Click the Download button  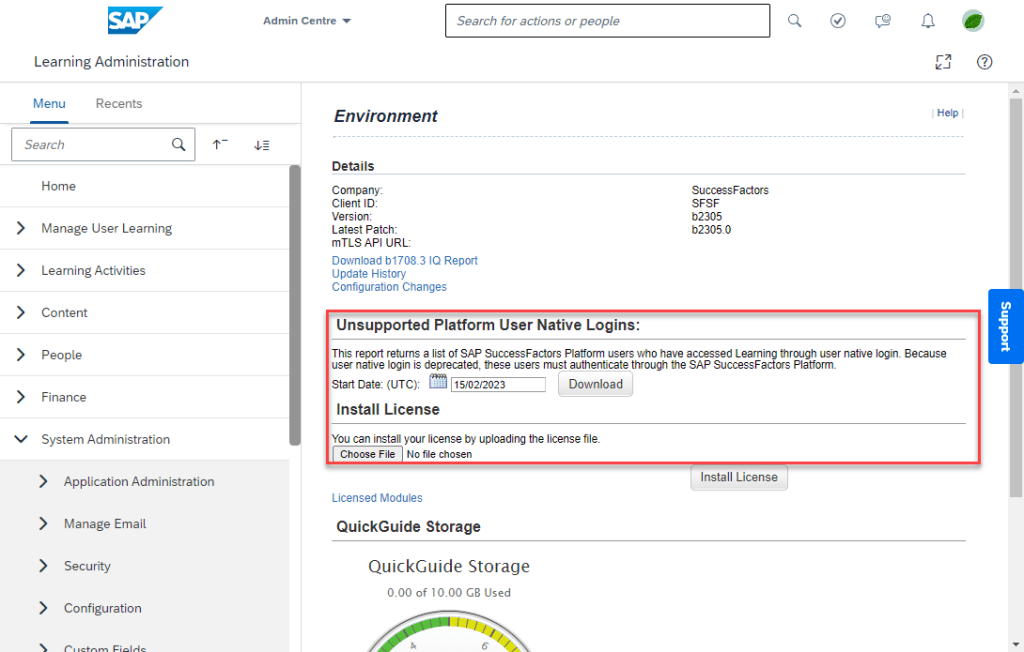[x=595, y=384]
